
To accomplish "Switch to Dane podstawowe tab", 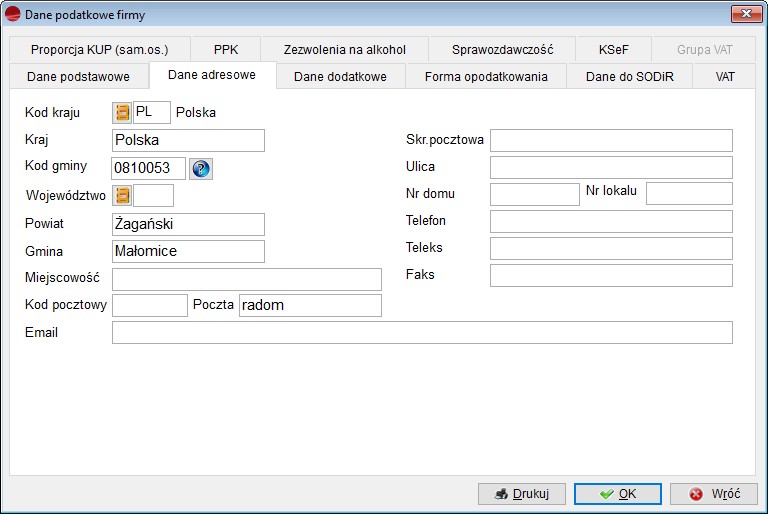I will (x=78, y=77).
